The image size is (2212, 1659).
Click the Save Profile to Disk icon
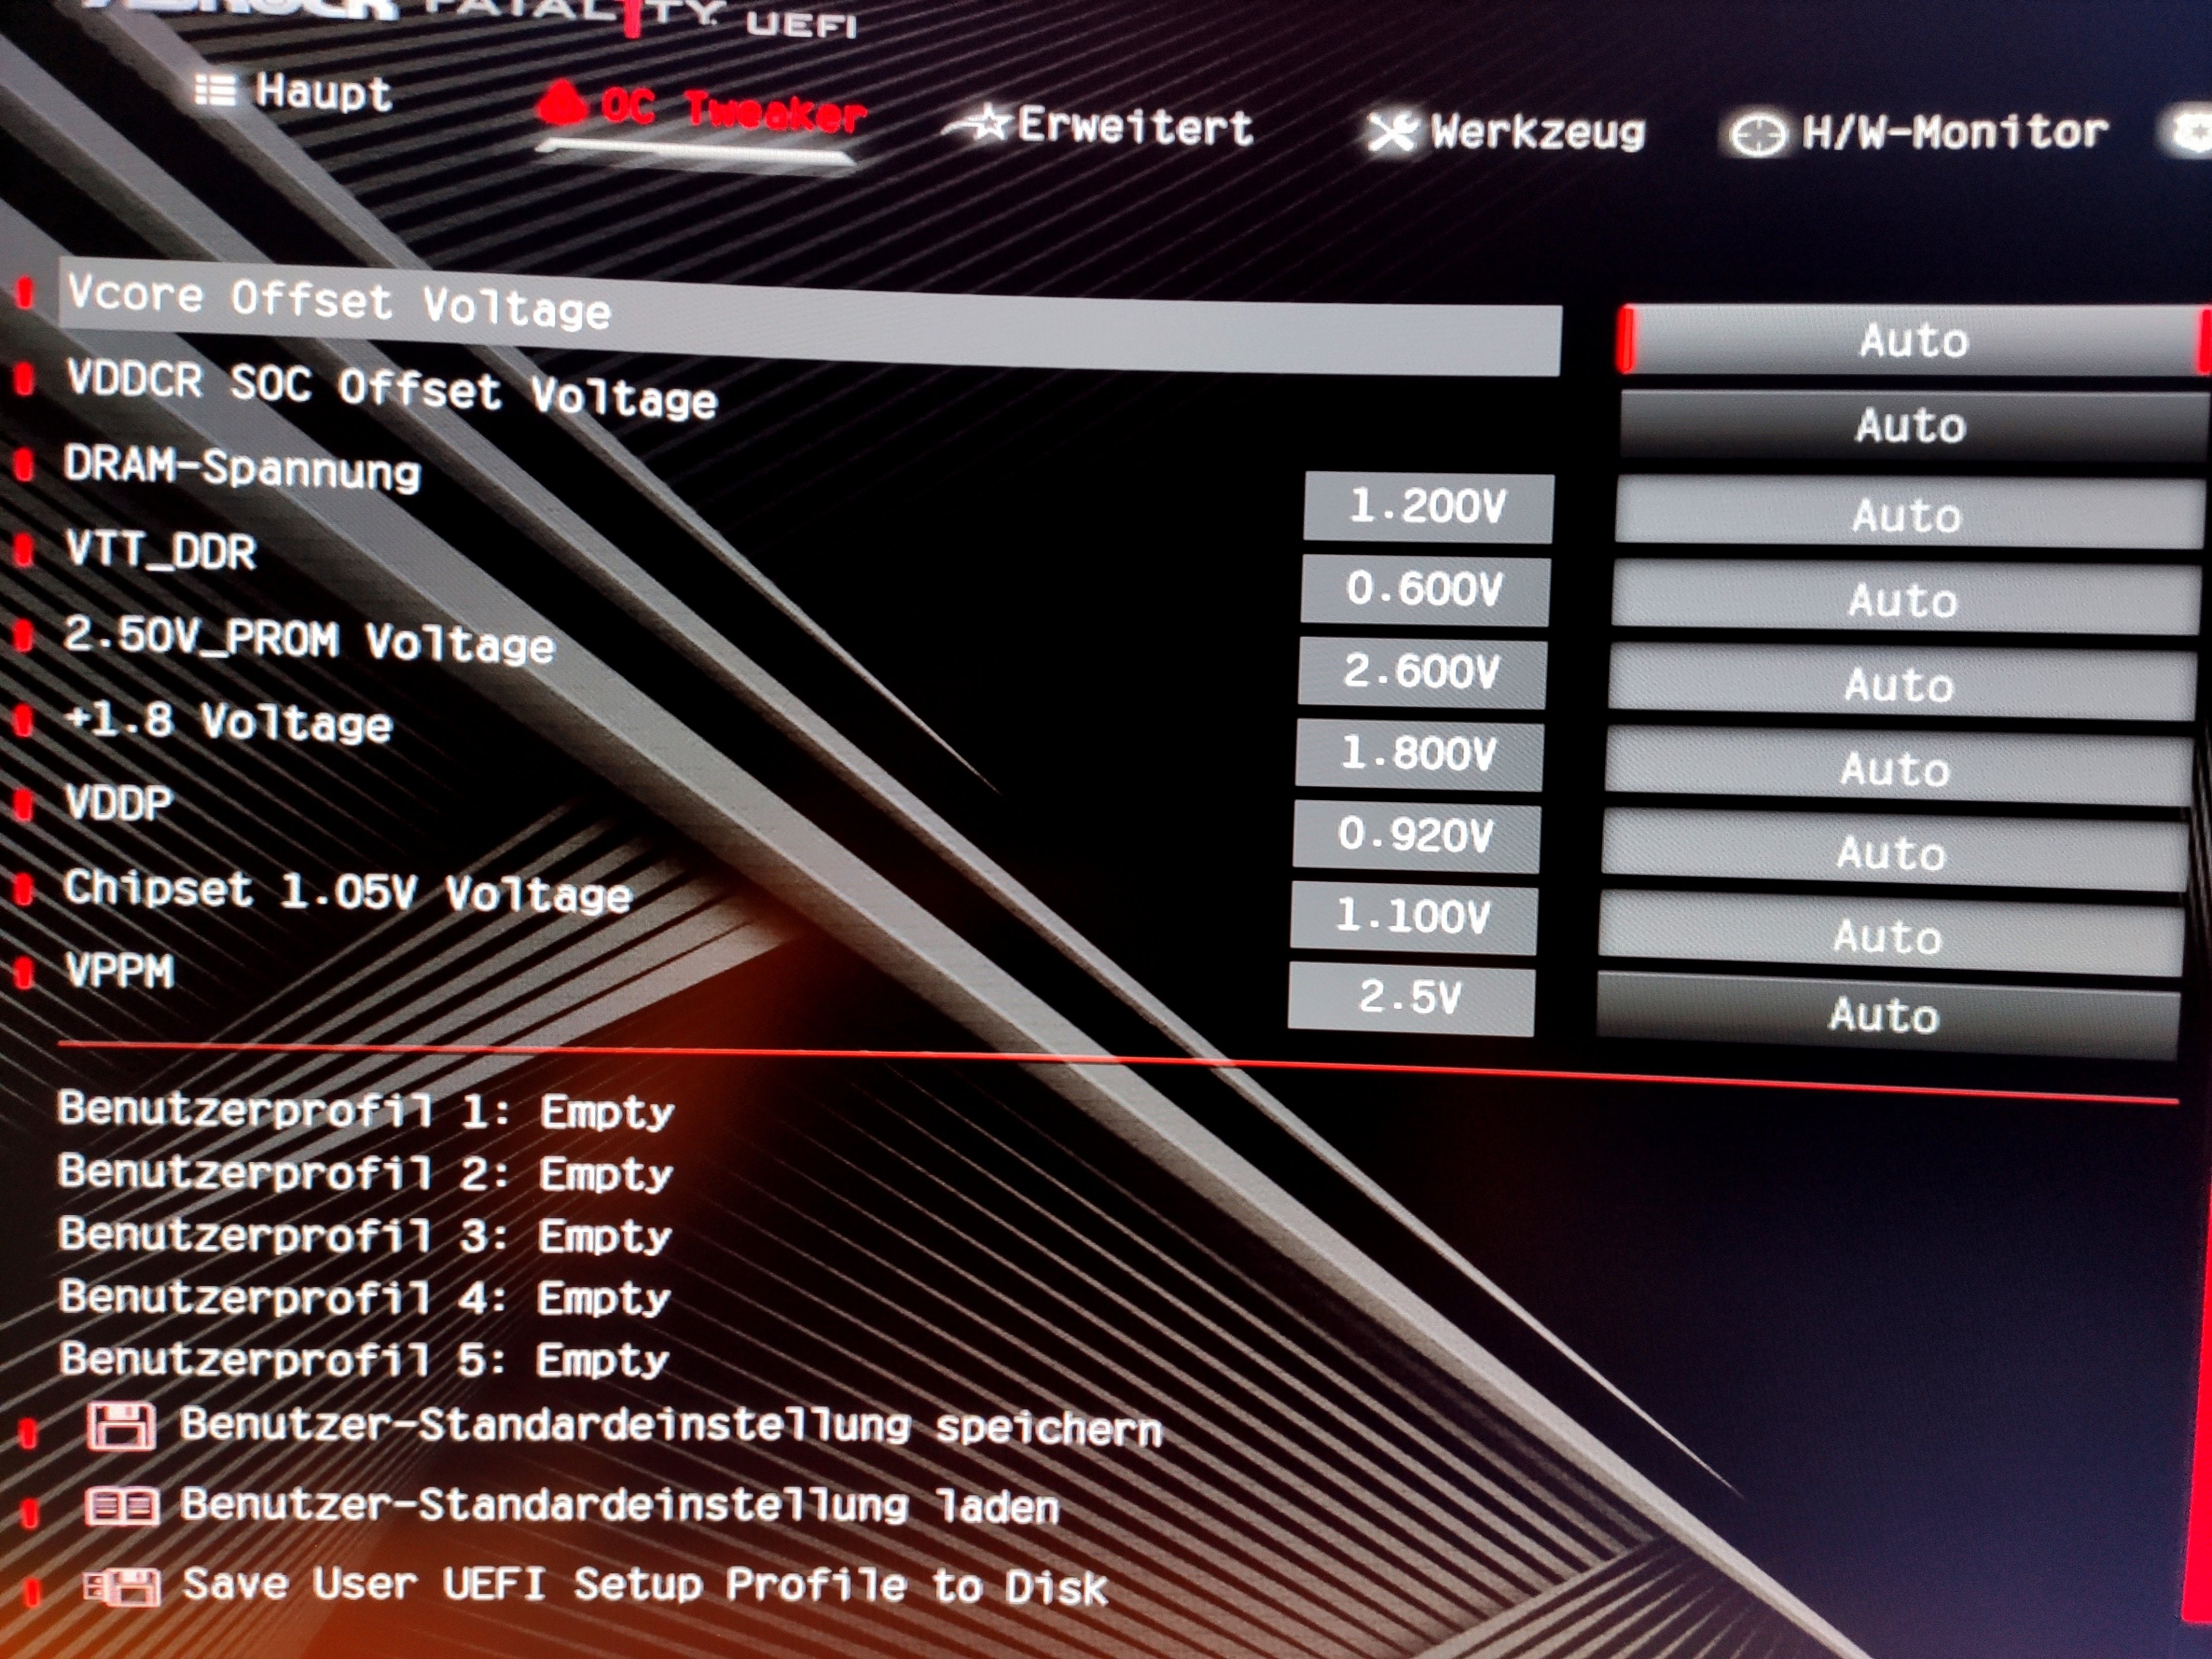122,1586
